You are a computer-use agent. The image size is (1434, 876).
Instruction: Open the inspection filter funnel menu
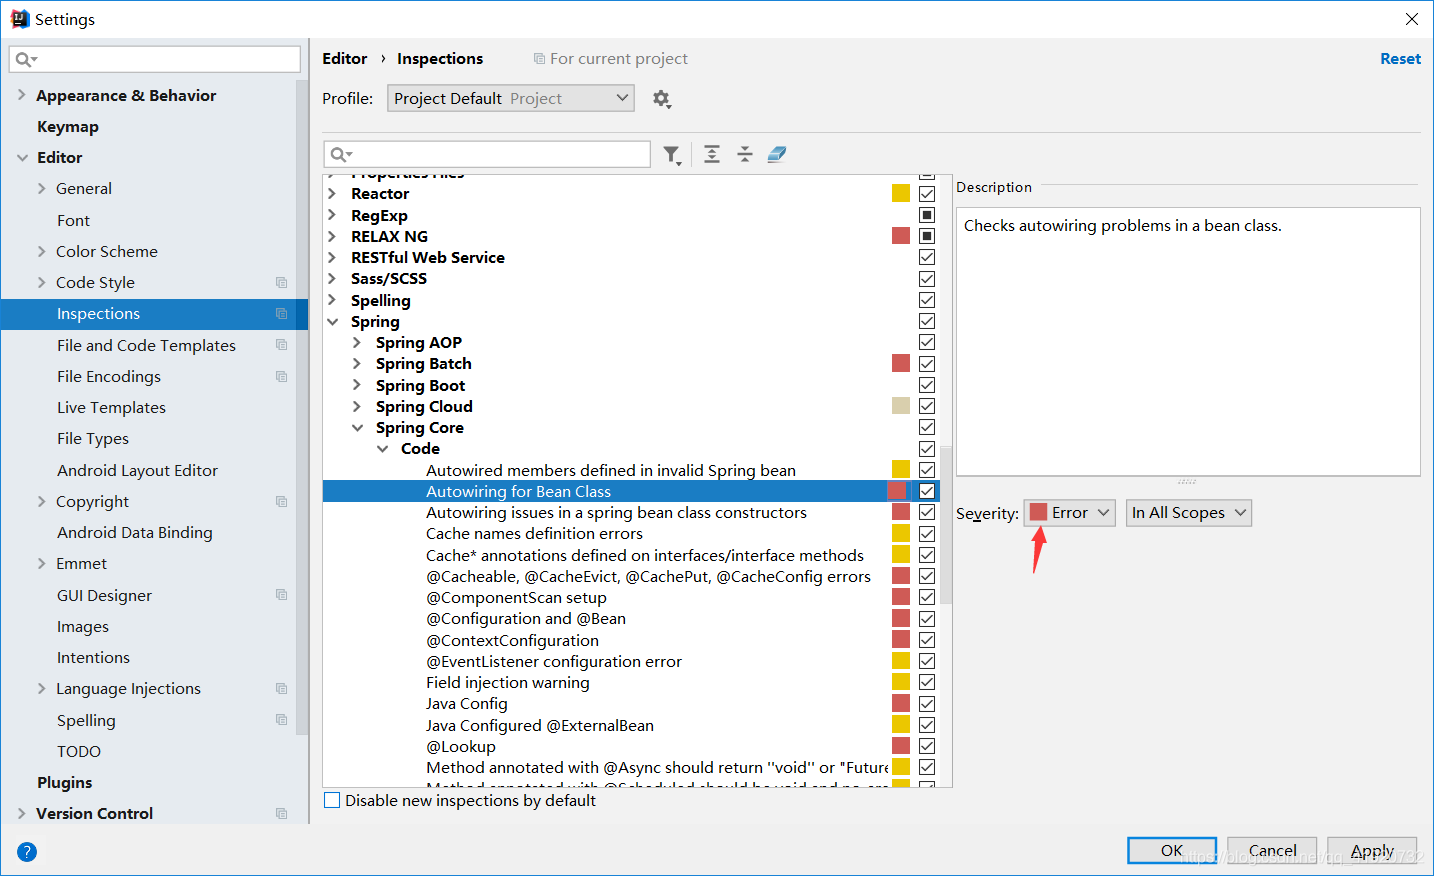(x=672, y=154)
